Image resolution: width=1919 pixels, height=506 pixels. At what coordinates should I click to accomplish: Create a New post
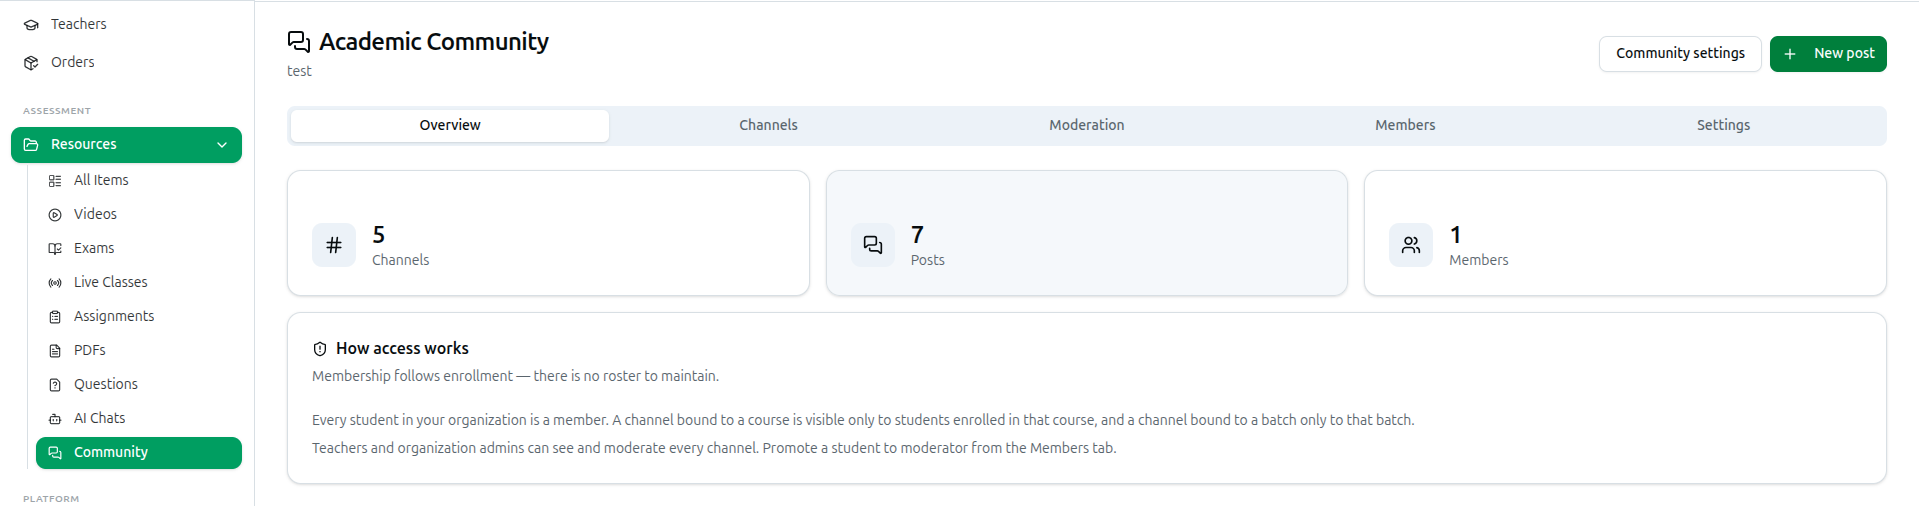1828,54
